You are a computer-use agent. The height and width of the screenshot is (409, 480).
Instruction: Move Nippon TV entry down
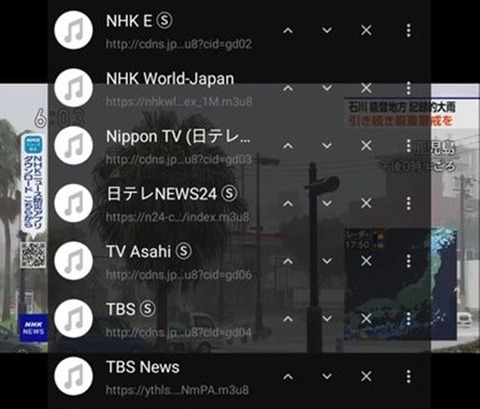(327, 146)
